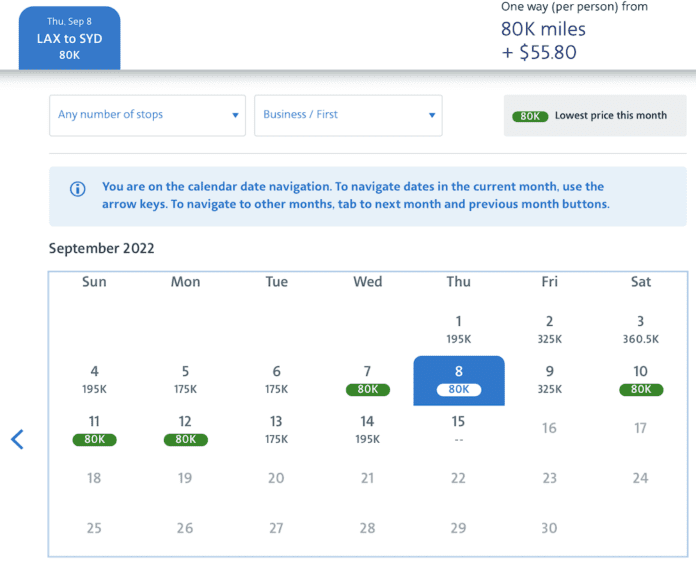Go to previous month using left chevron

tap(17, 438)
